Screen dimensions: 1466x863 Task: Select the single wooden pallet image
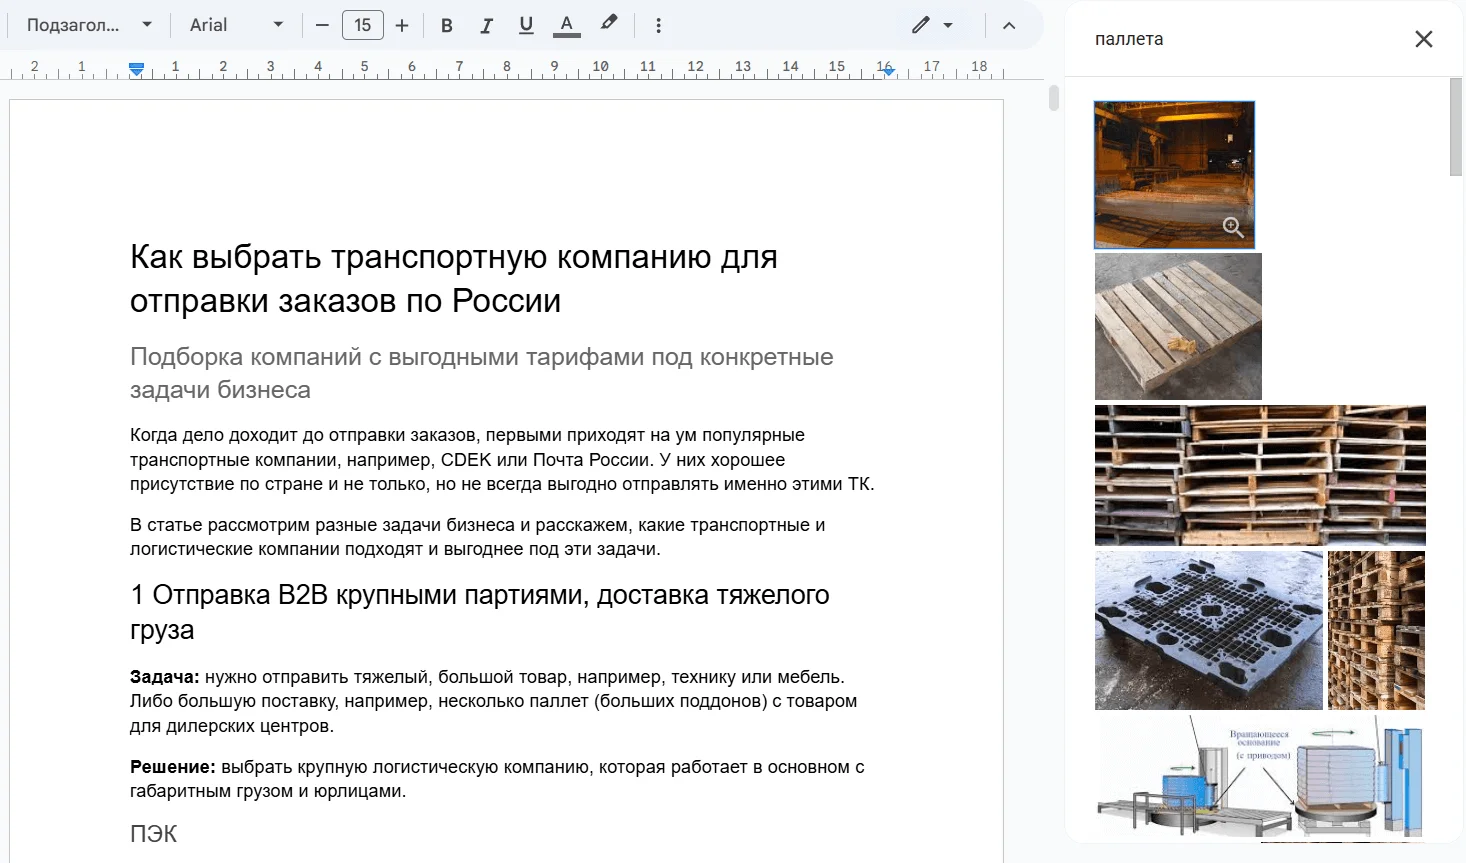1178,326
